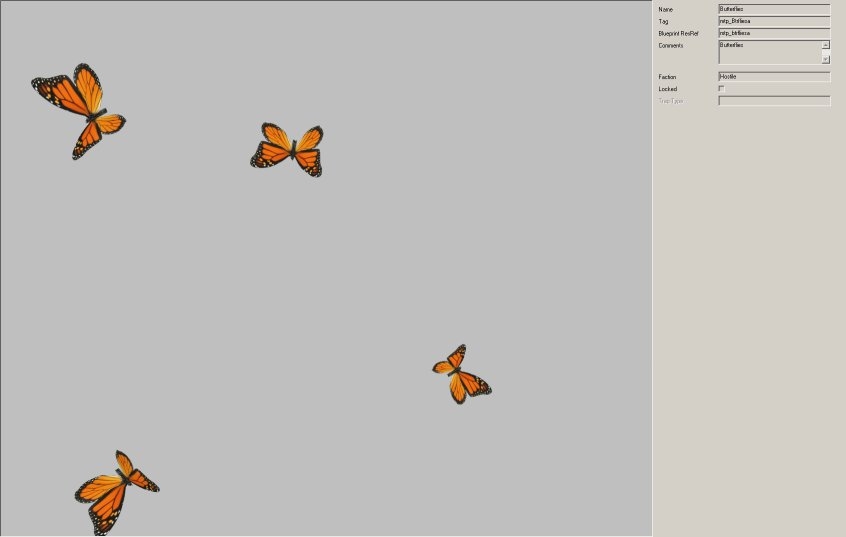Pick the small butterfly on the right side

click(x=460, y=374)
